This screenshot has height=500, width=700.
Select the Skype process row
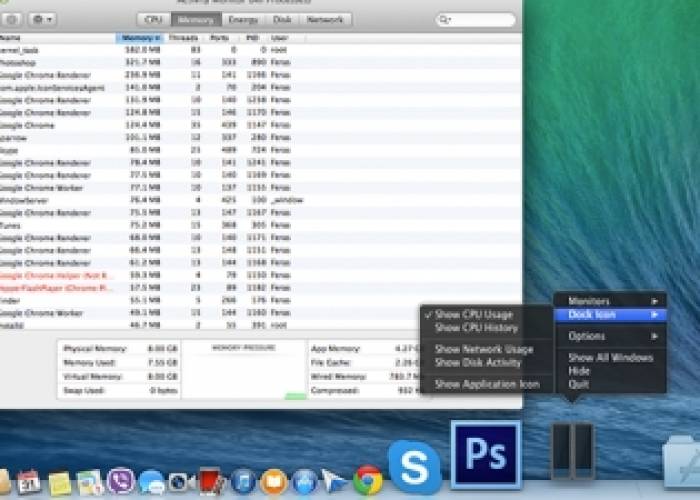261,150
